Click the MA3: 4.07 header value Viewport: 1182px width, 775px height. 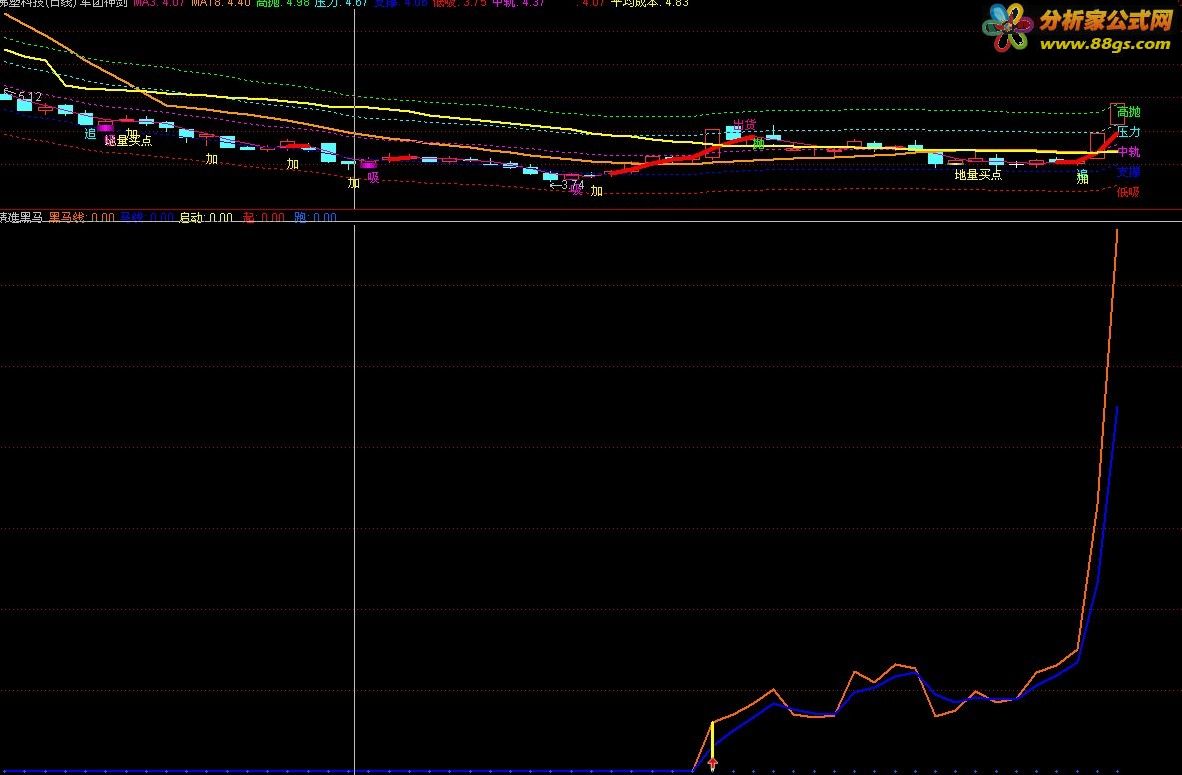[159, 3]
